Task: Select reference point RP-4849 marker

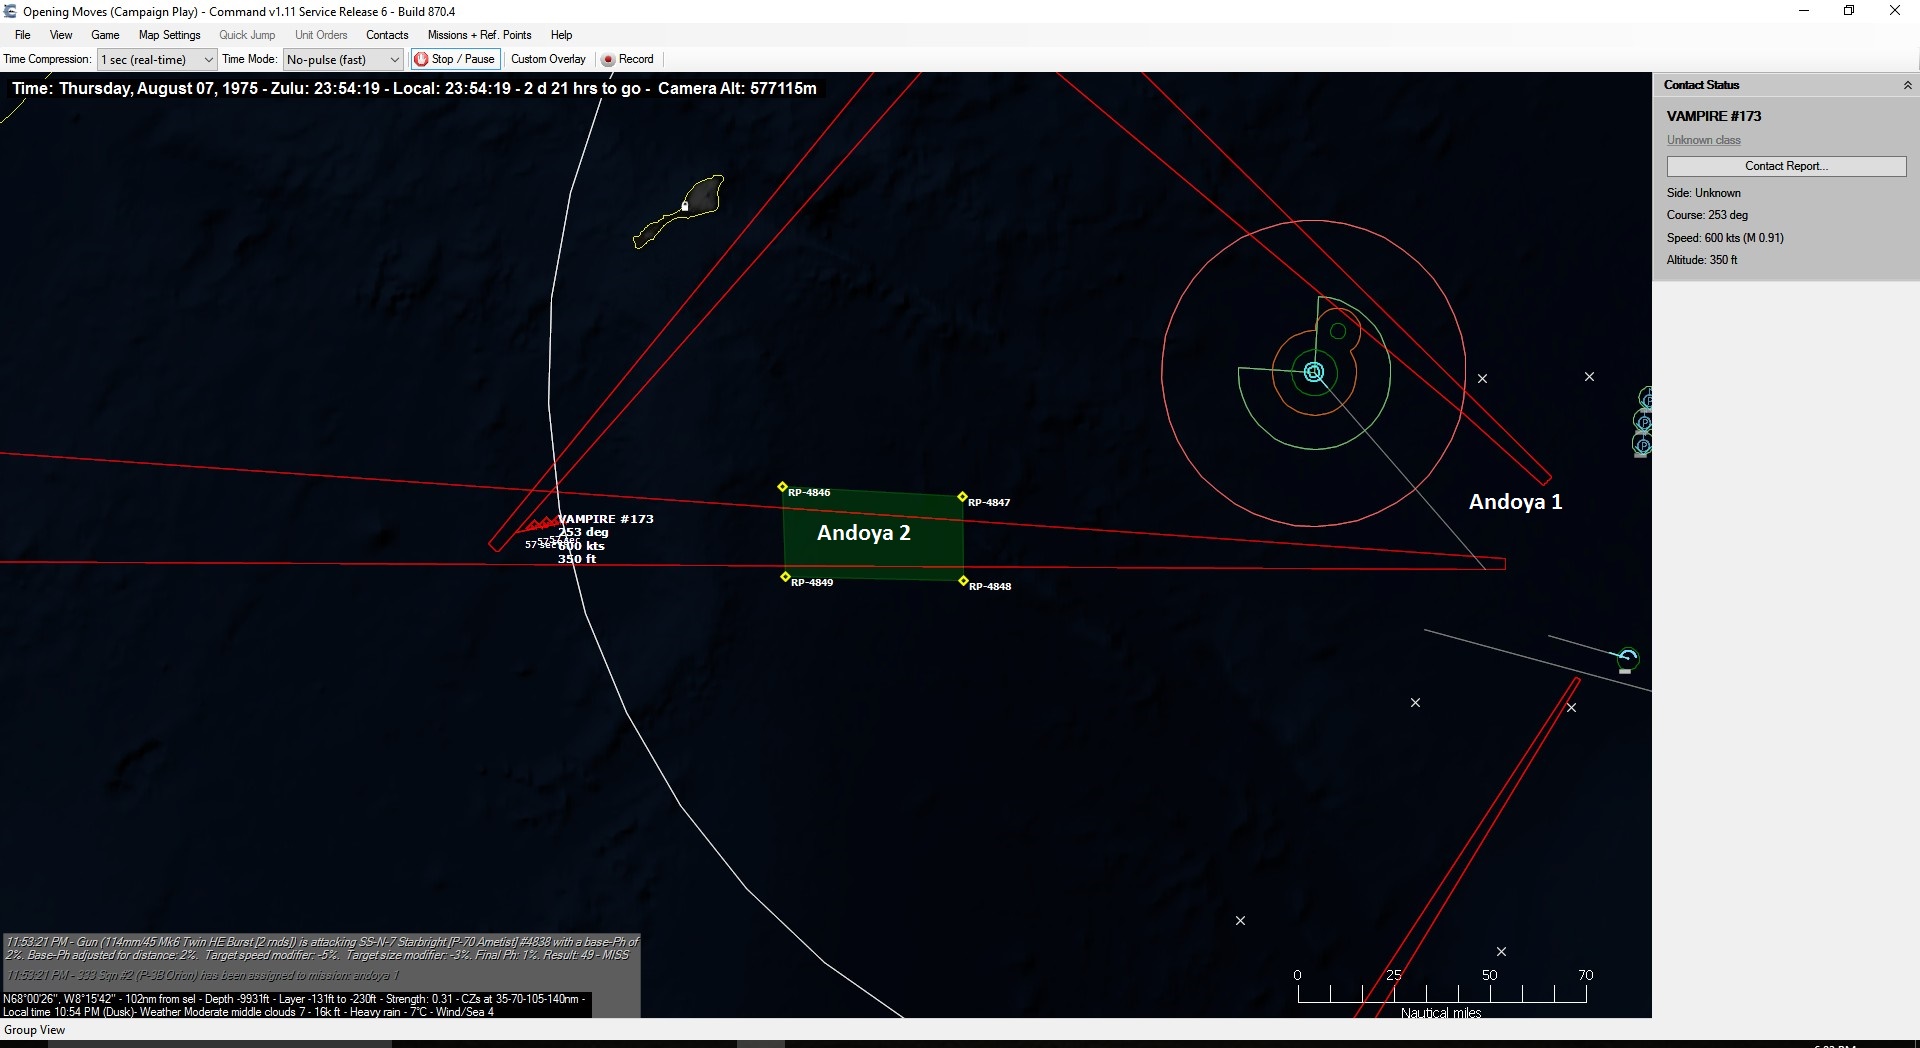Action: coord(785,577)
